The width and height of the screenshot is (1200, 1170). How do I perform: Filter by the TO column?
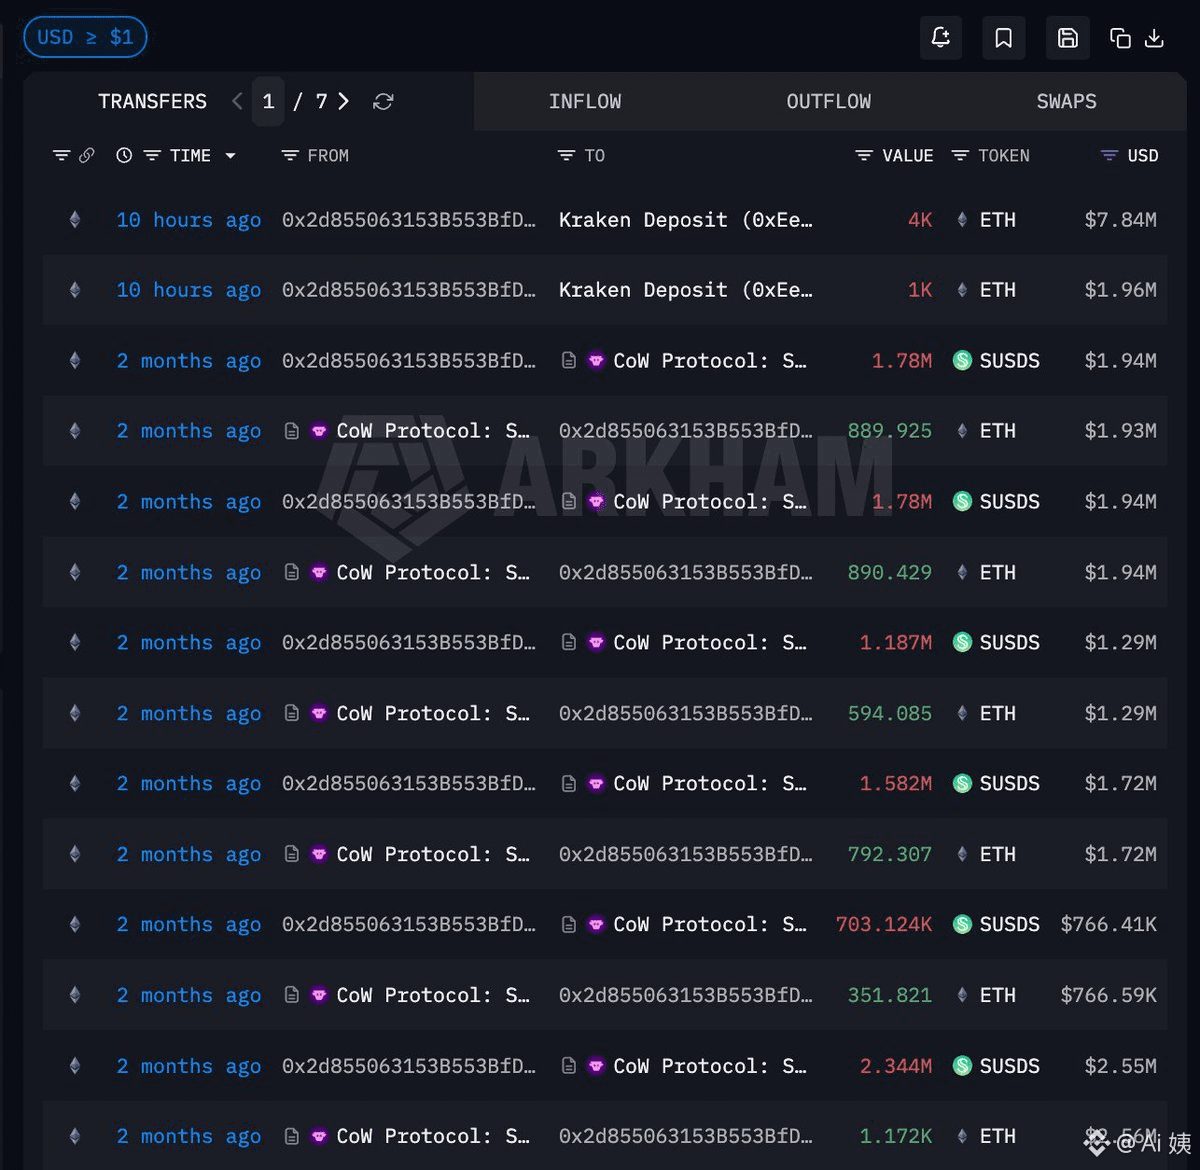(566, 155)
